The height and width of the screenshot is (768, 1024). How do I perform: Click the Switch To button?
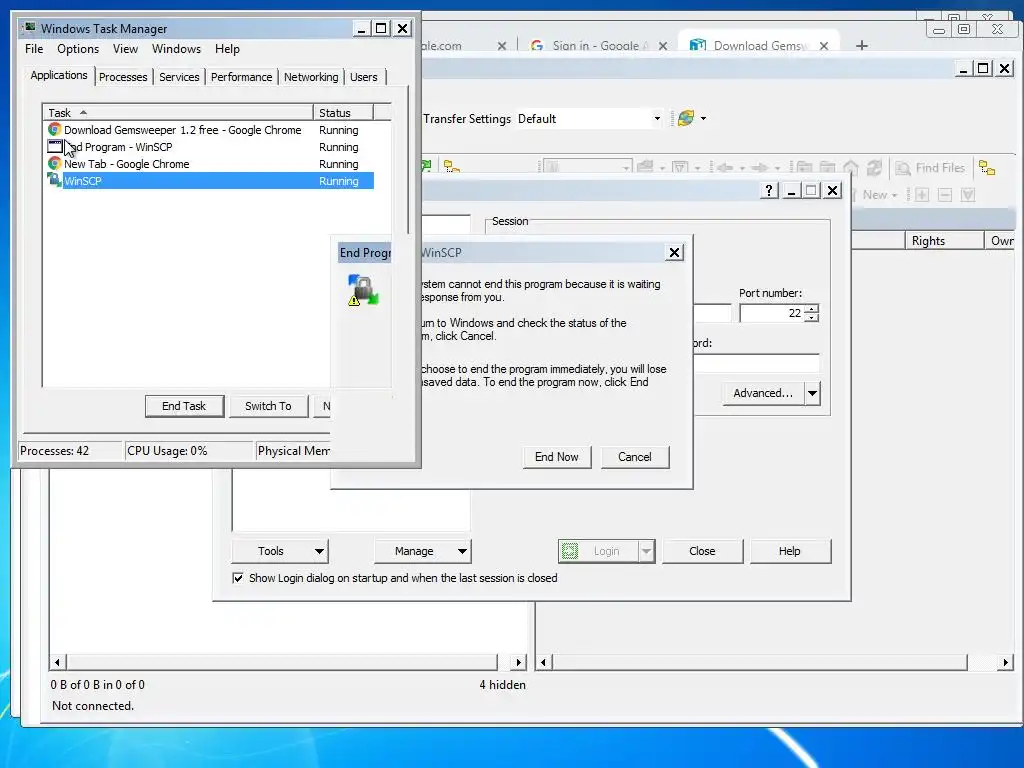(x=268, y=406)
